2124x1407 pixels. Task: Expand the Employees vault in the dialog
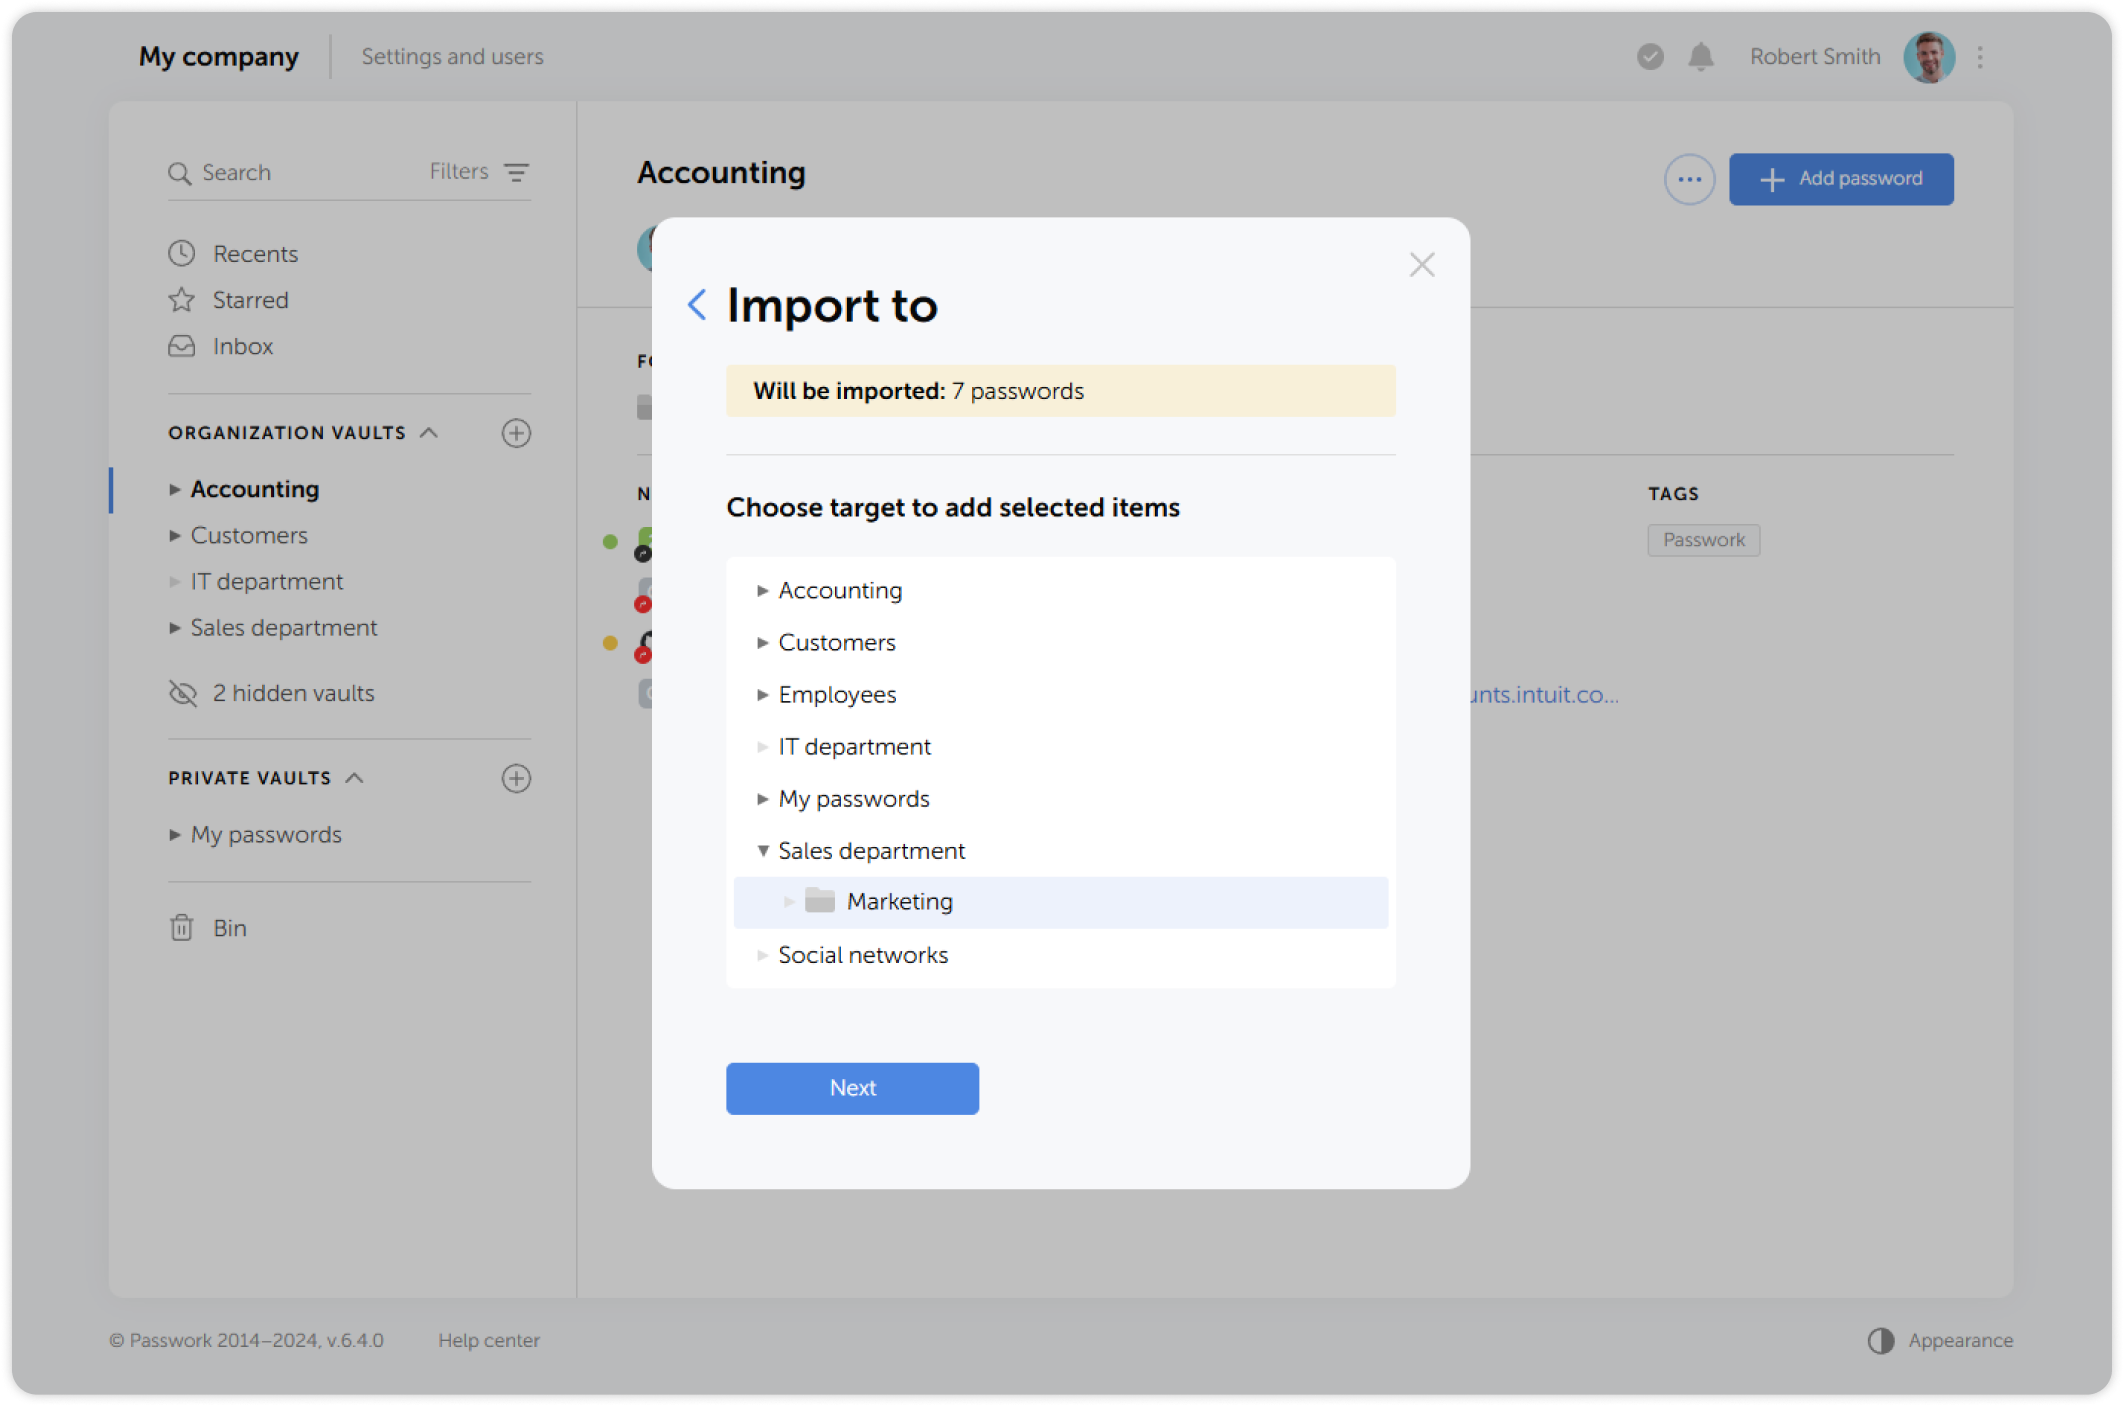click(763, 694)
